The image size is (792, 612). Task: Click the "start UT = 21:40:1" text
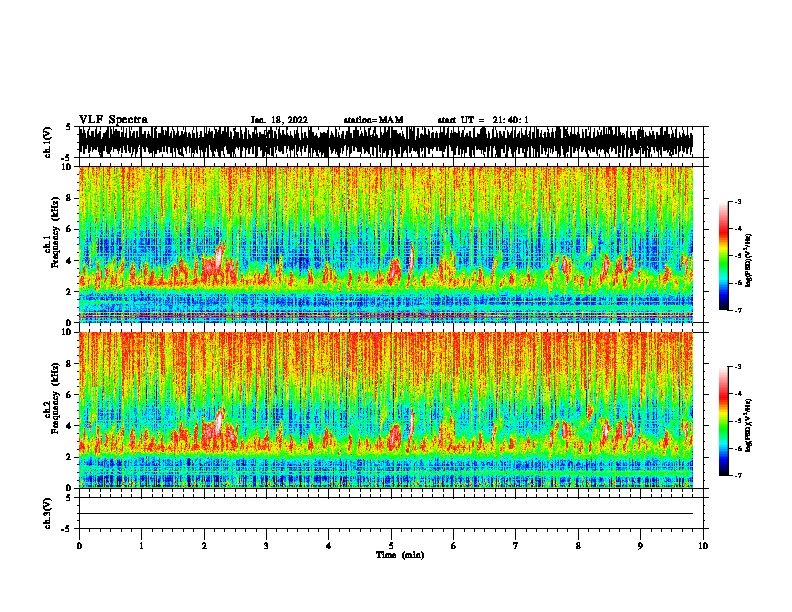point(483,120)
